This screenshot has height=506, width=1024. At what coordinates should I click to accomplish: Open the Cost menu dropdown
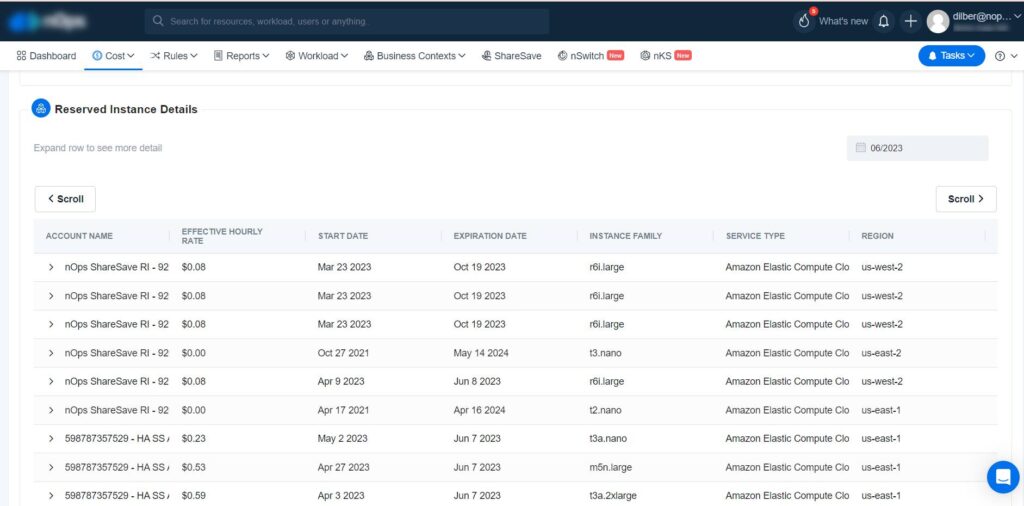(x=114, y=56)
